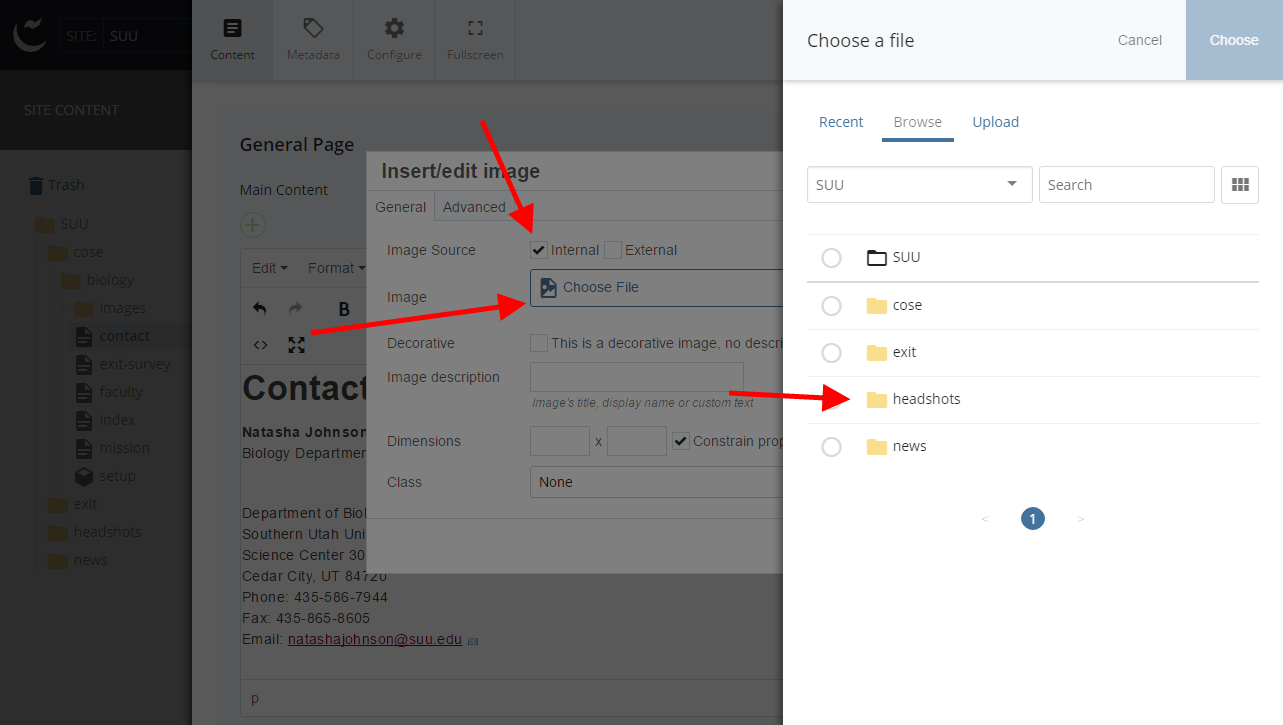Open the SUU site dropdown in file chooser
The image size is (1283, 725).
pyautogui.click(x=918, y=185)
